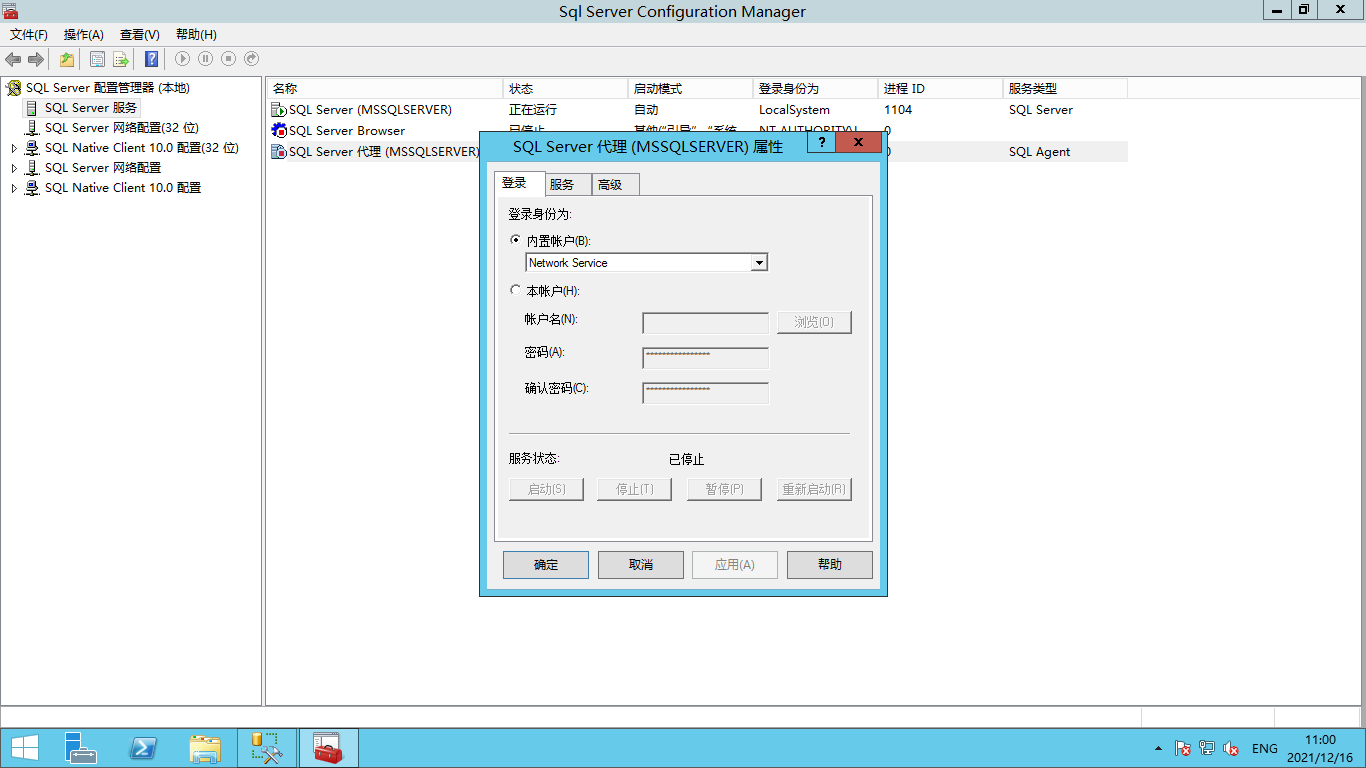Click the SQL Server Browser service icon
Image resolution: width=1366 pixels, height=768 pixels.
tap(279, 131)
